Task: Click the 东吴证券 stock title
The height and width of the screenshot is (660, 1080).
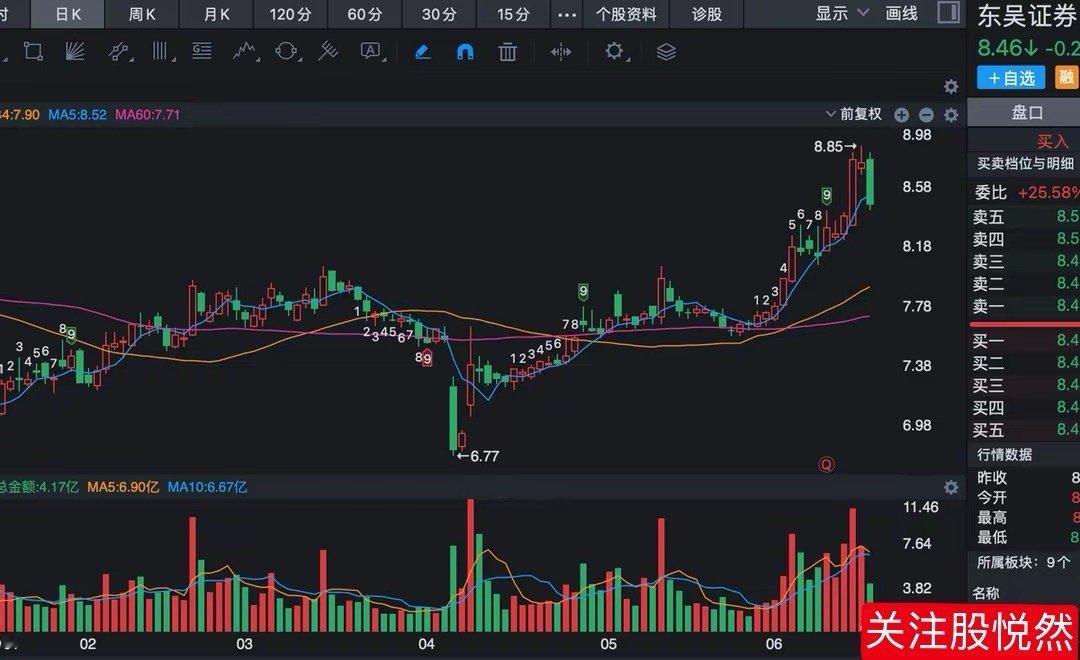Action: point(1028,17)
